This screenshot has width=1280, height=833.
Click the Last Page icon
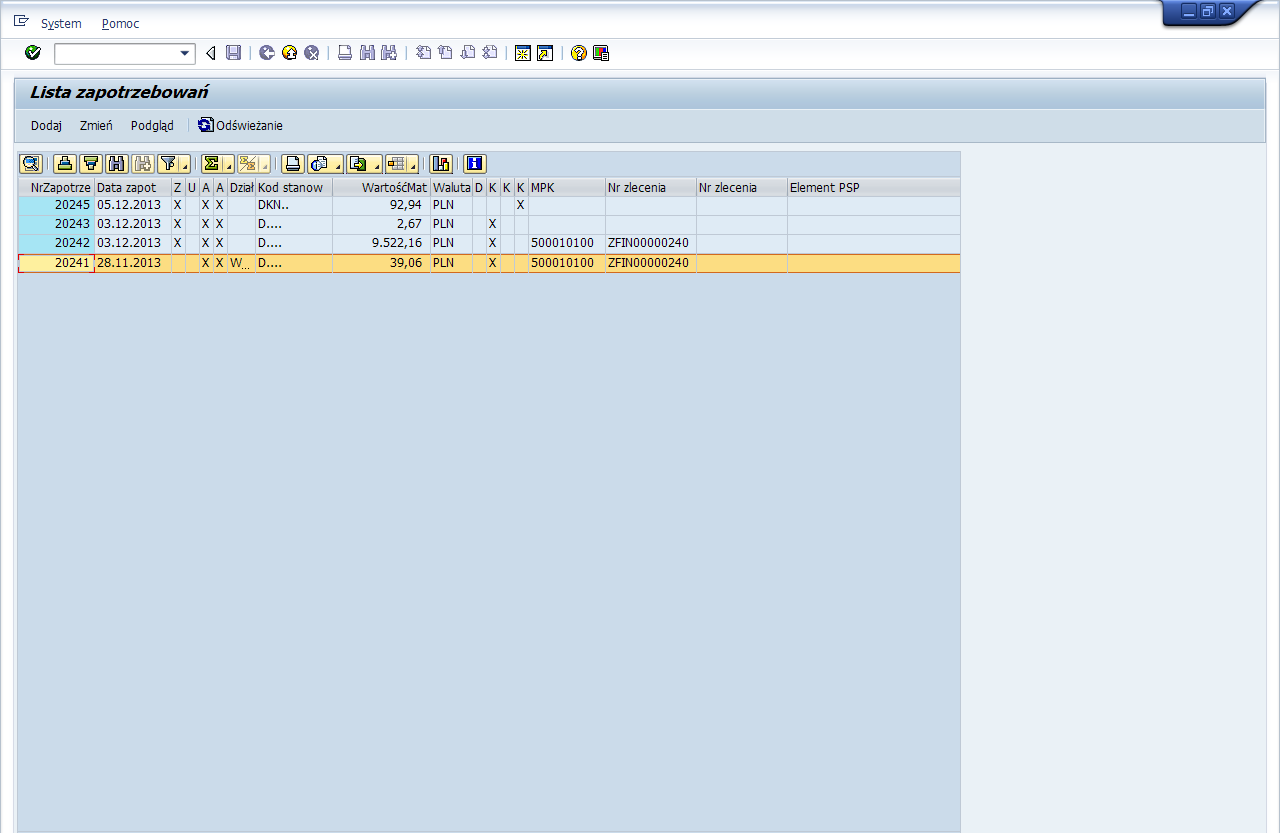[489, 53]
